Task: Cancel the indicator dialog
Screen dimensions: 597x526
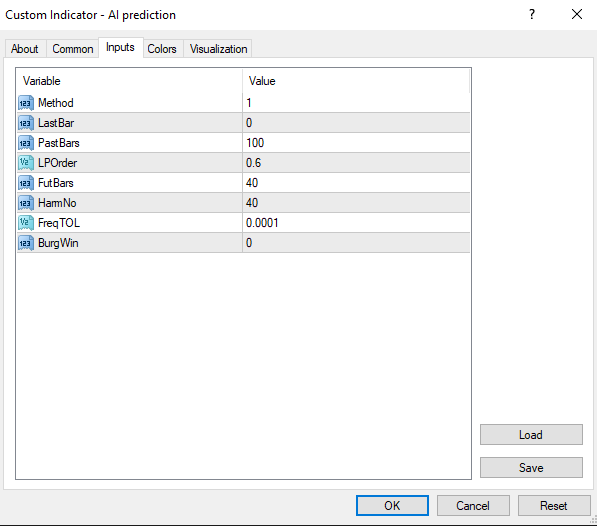Action: pos(473,505)
